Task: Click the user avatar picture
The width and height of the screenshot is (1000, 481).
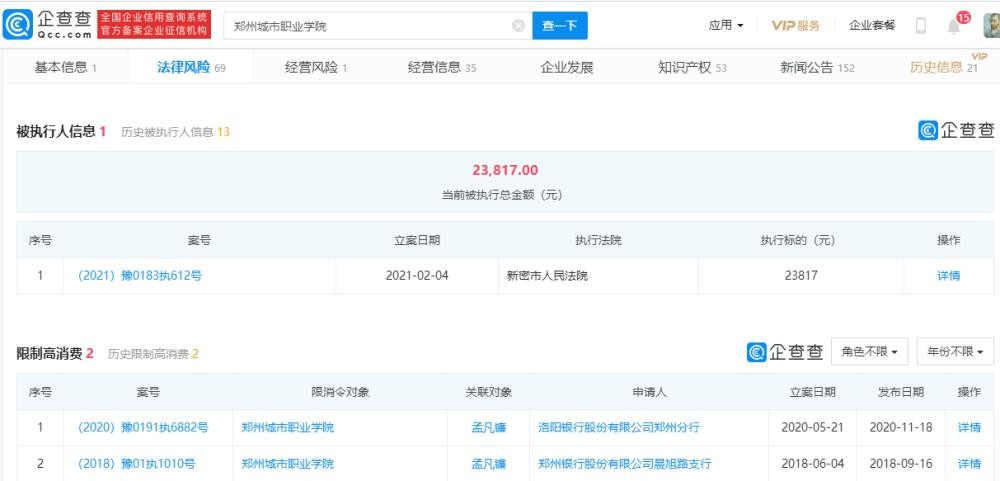Action: click(x=990, y=26)
